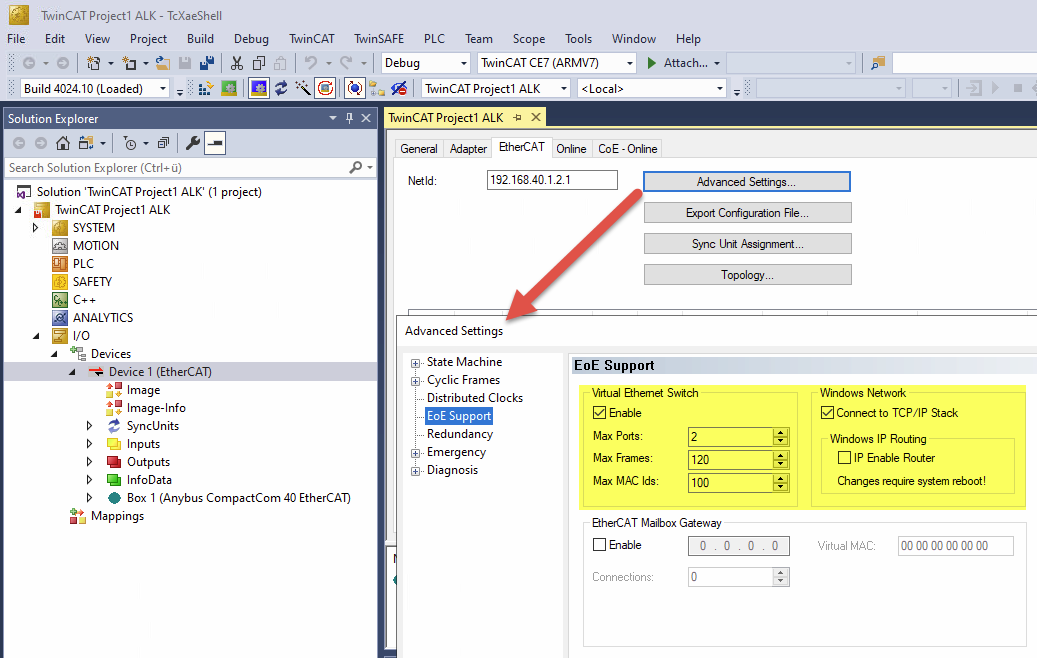
Task: Click the Show Sub Items icon
Action: coord(377,89)
